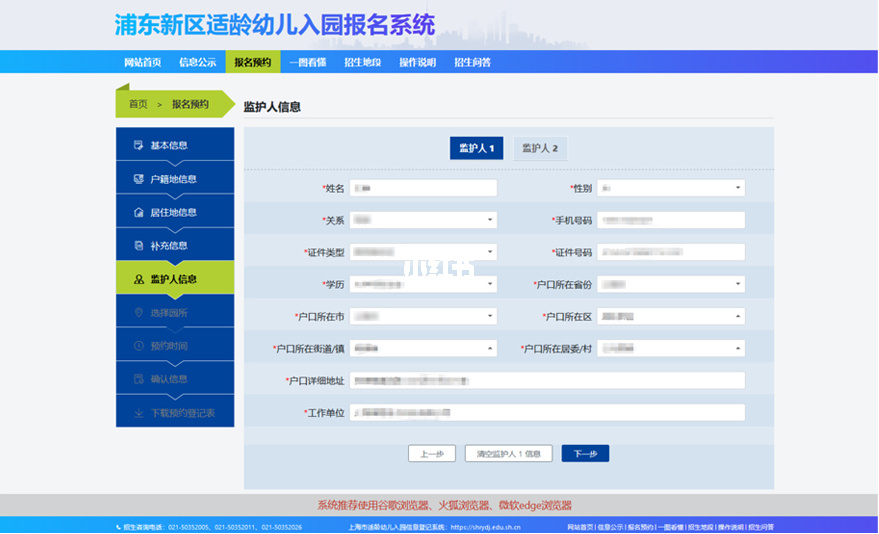Switch to the 监护人 1 tab

(x=476, y=148)
